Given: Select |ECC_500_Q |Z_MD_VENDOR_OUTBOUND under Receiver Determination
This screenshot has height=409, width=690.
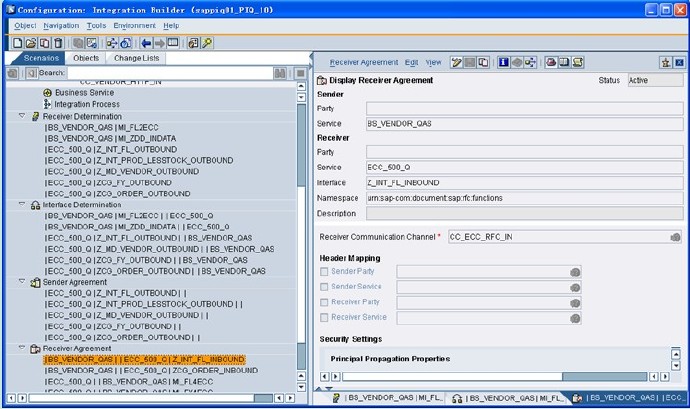Looking at the screenshot, I should point(121,171).
